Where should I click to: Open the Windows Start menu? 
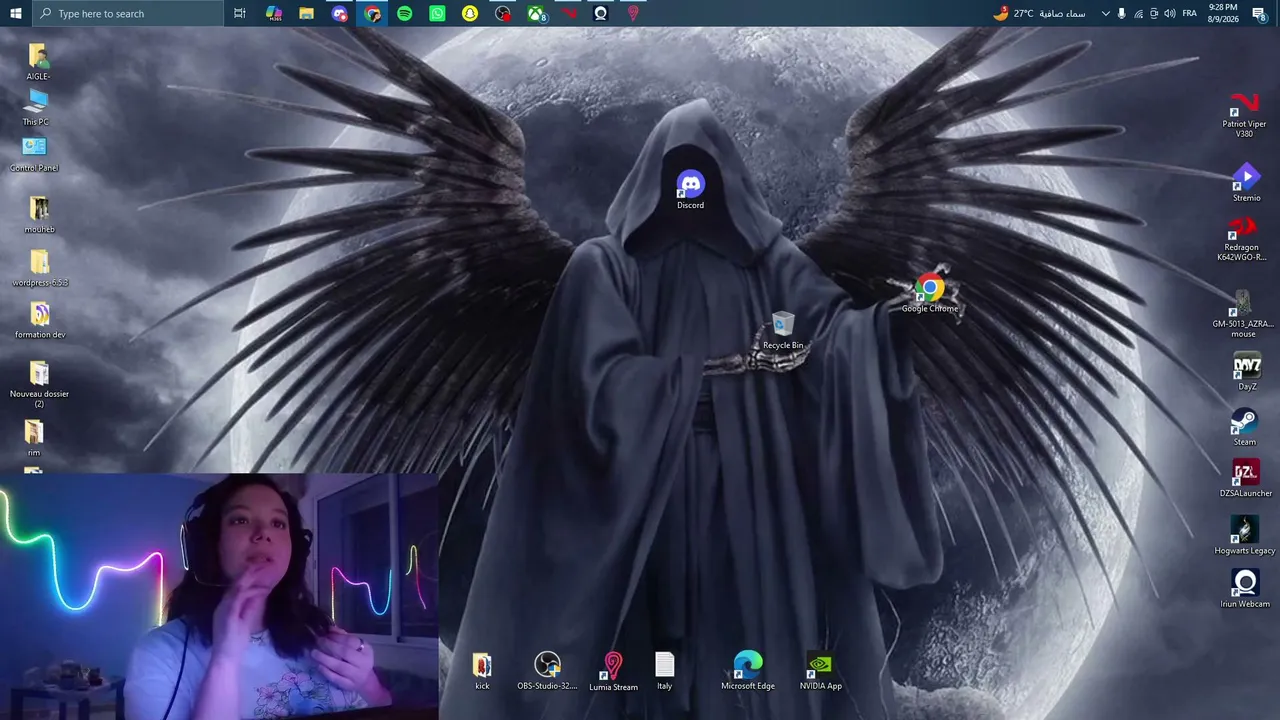[x=15, y=13]
